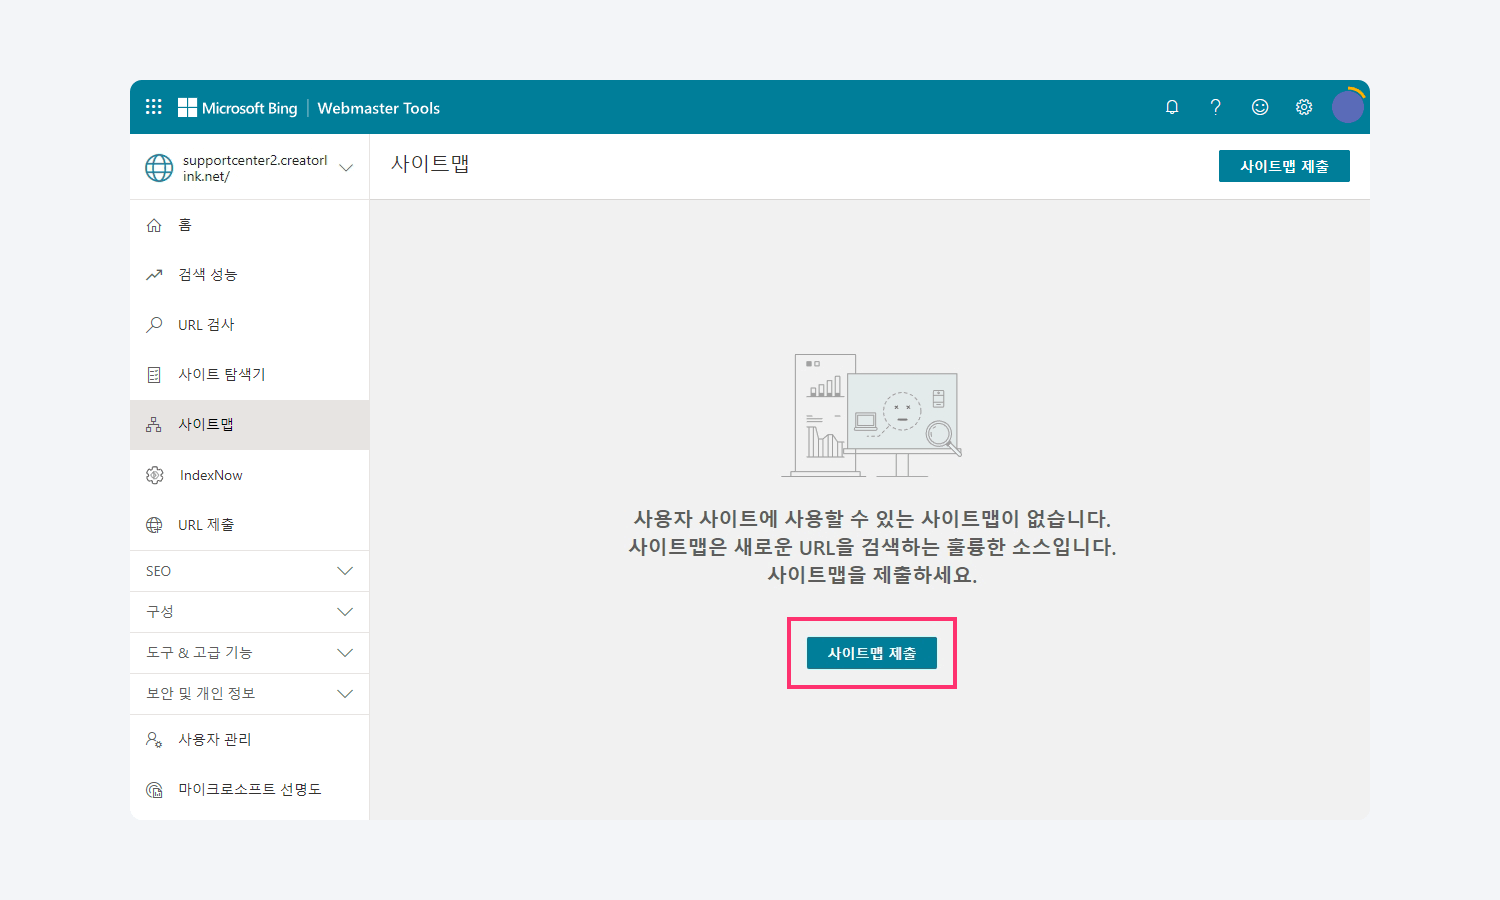Select URL 검사 in sidebar
The width and height of the screenshot is (1500, 900).
206,325
